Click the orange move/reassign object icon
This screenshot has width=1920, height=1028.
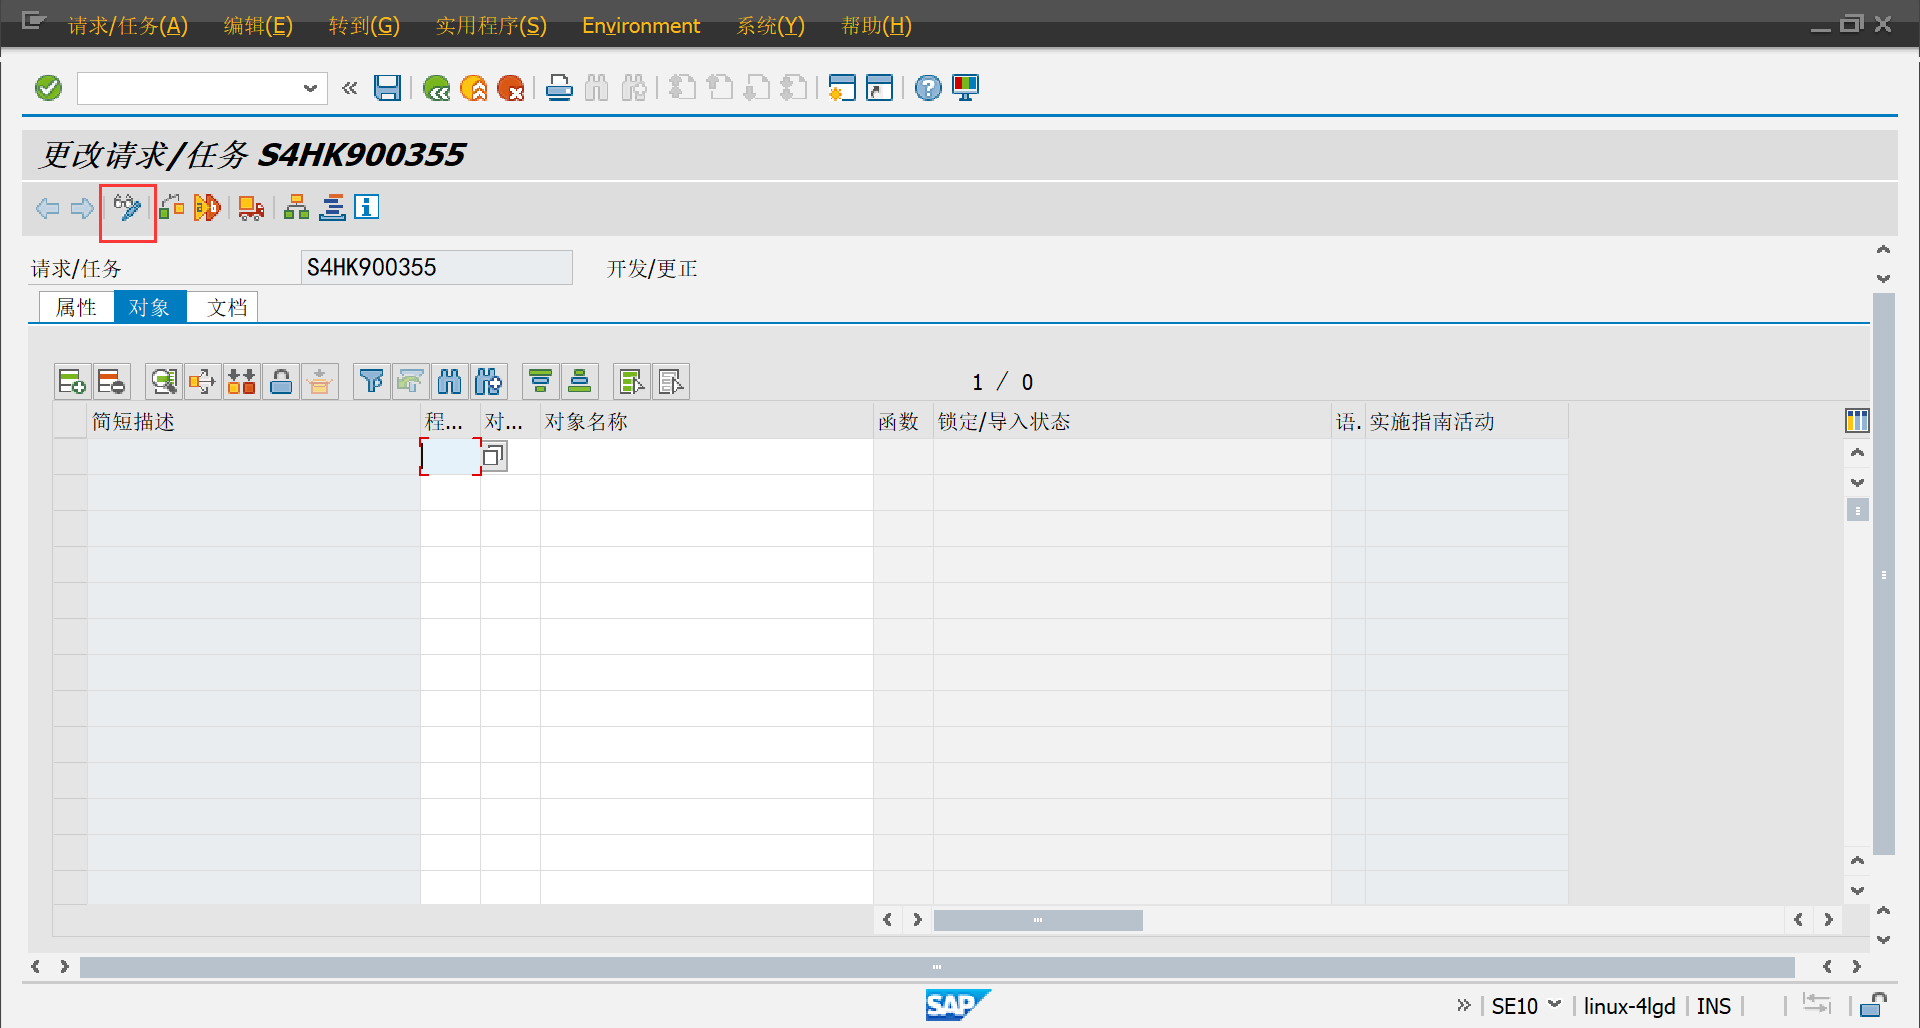202,381
